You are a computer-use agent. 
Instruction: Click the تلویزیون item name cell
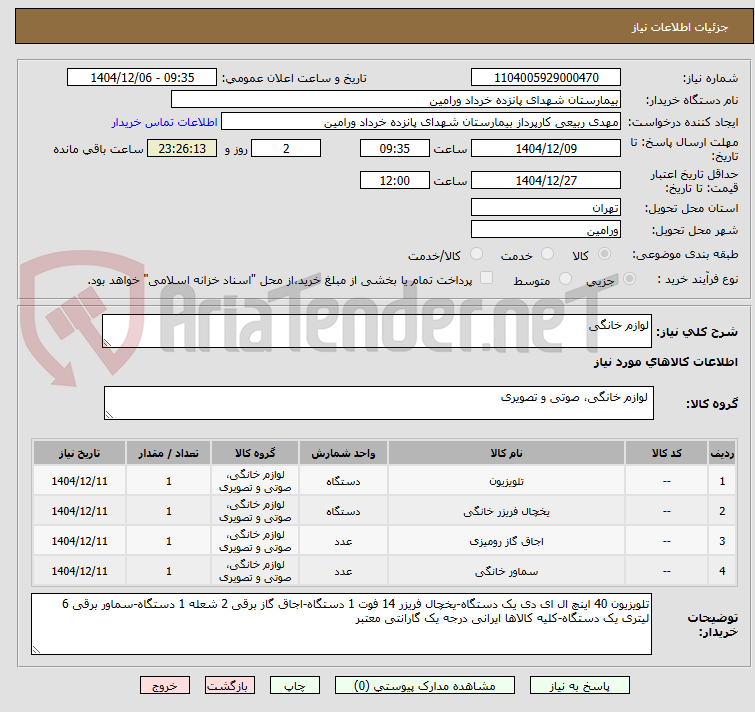pos(506,481)
